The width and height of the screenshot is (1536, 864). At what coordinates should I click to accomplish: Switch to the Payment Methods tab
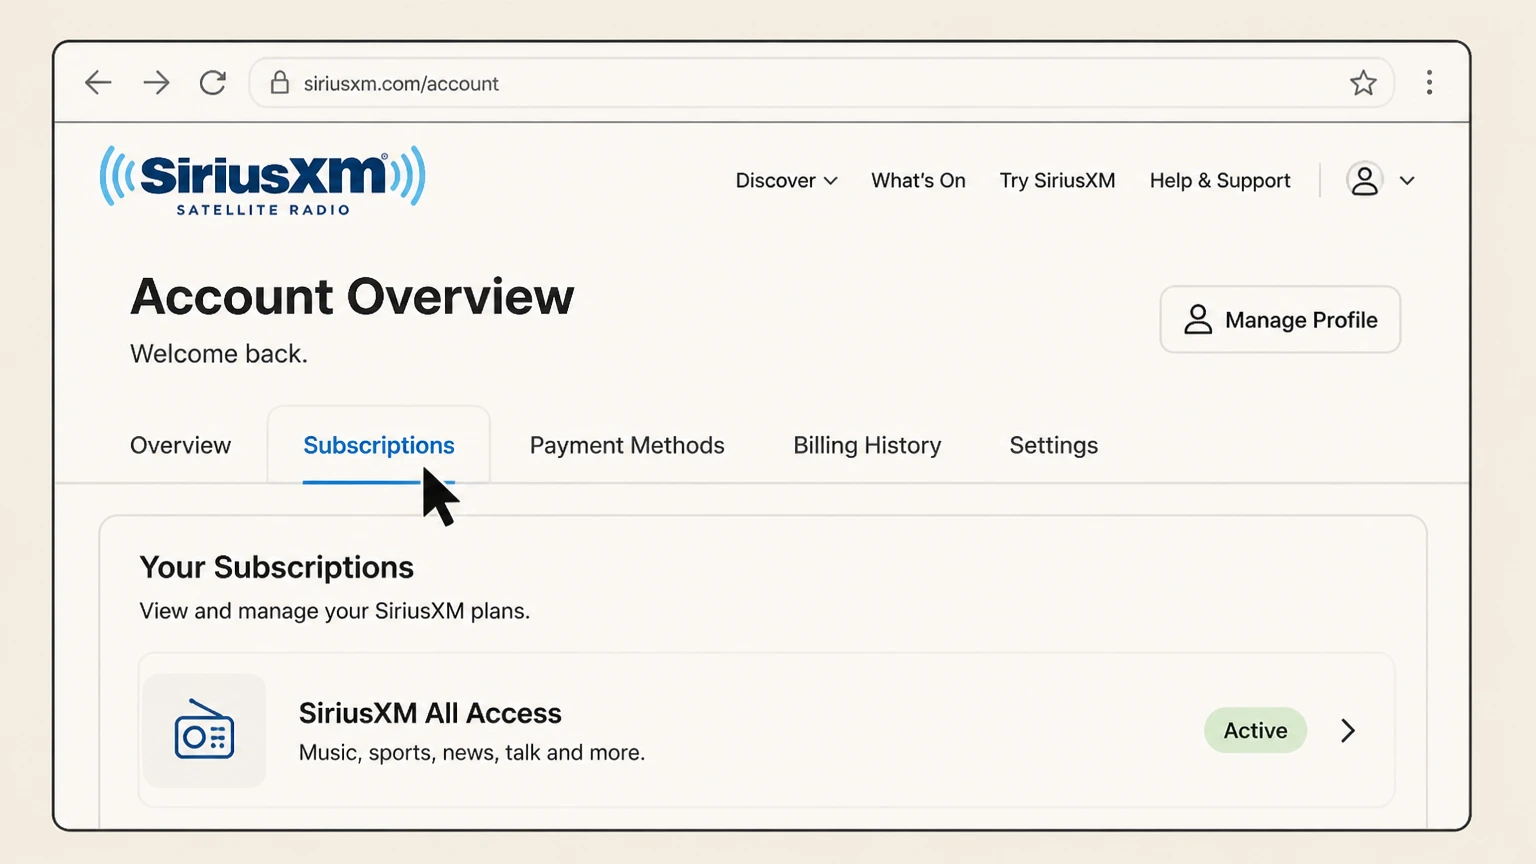(627, 445)
